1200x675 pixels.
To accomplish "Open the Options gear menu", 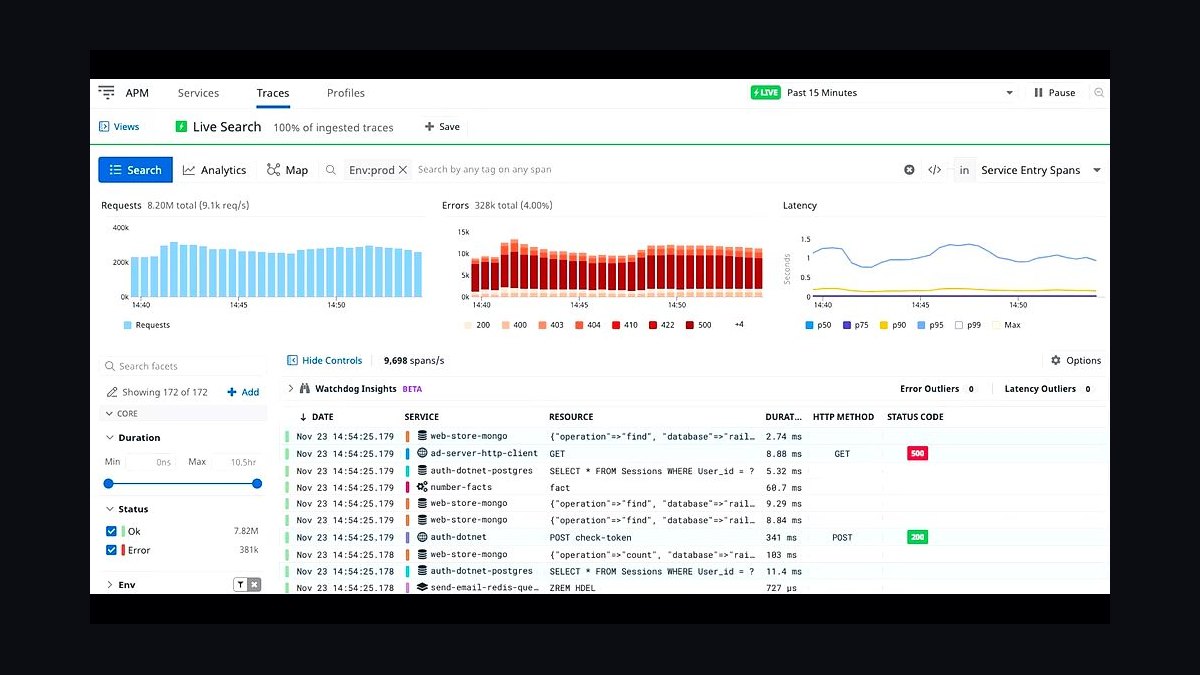I will pos(1076,361).
